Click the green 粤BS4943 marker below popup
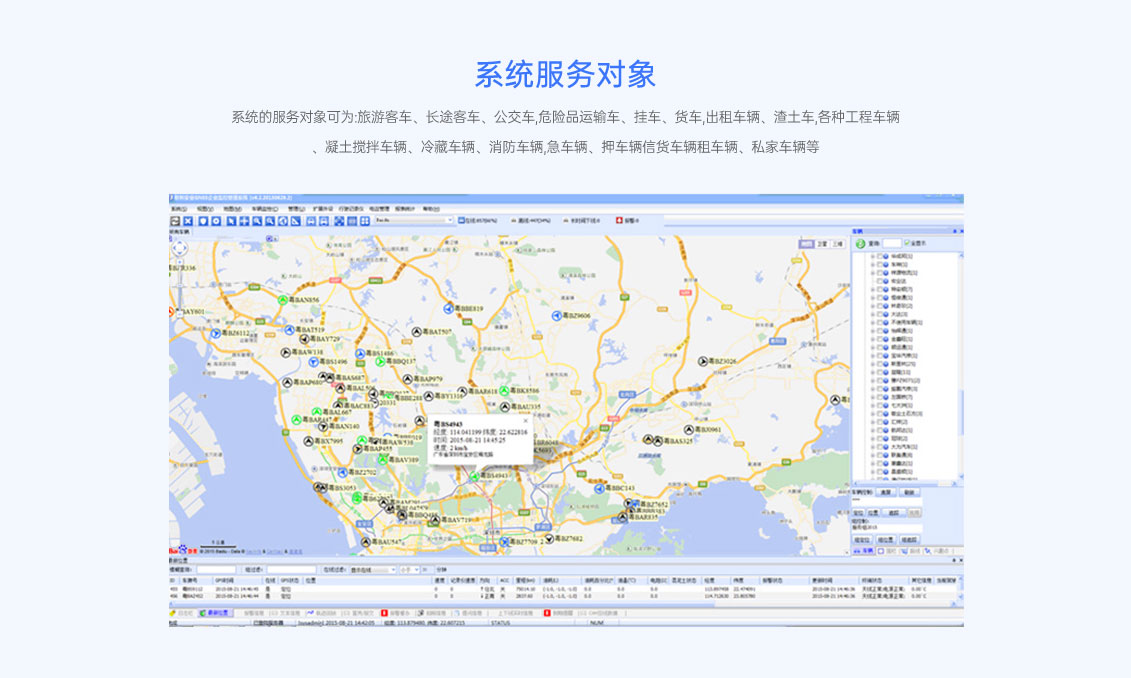Image resolution: width=1131 pixels, height=678 pixels. 475,476
